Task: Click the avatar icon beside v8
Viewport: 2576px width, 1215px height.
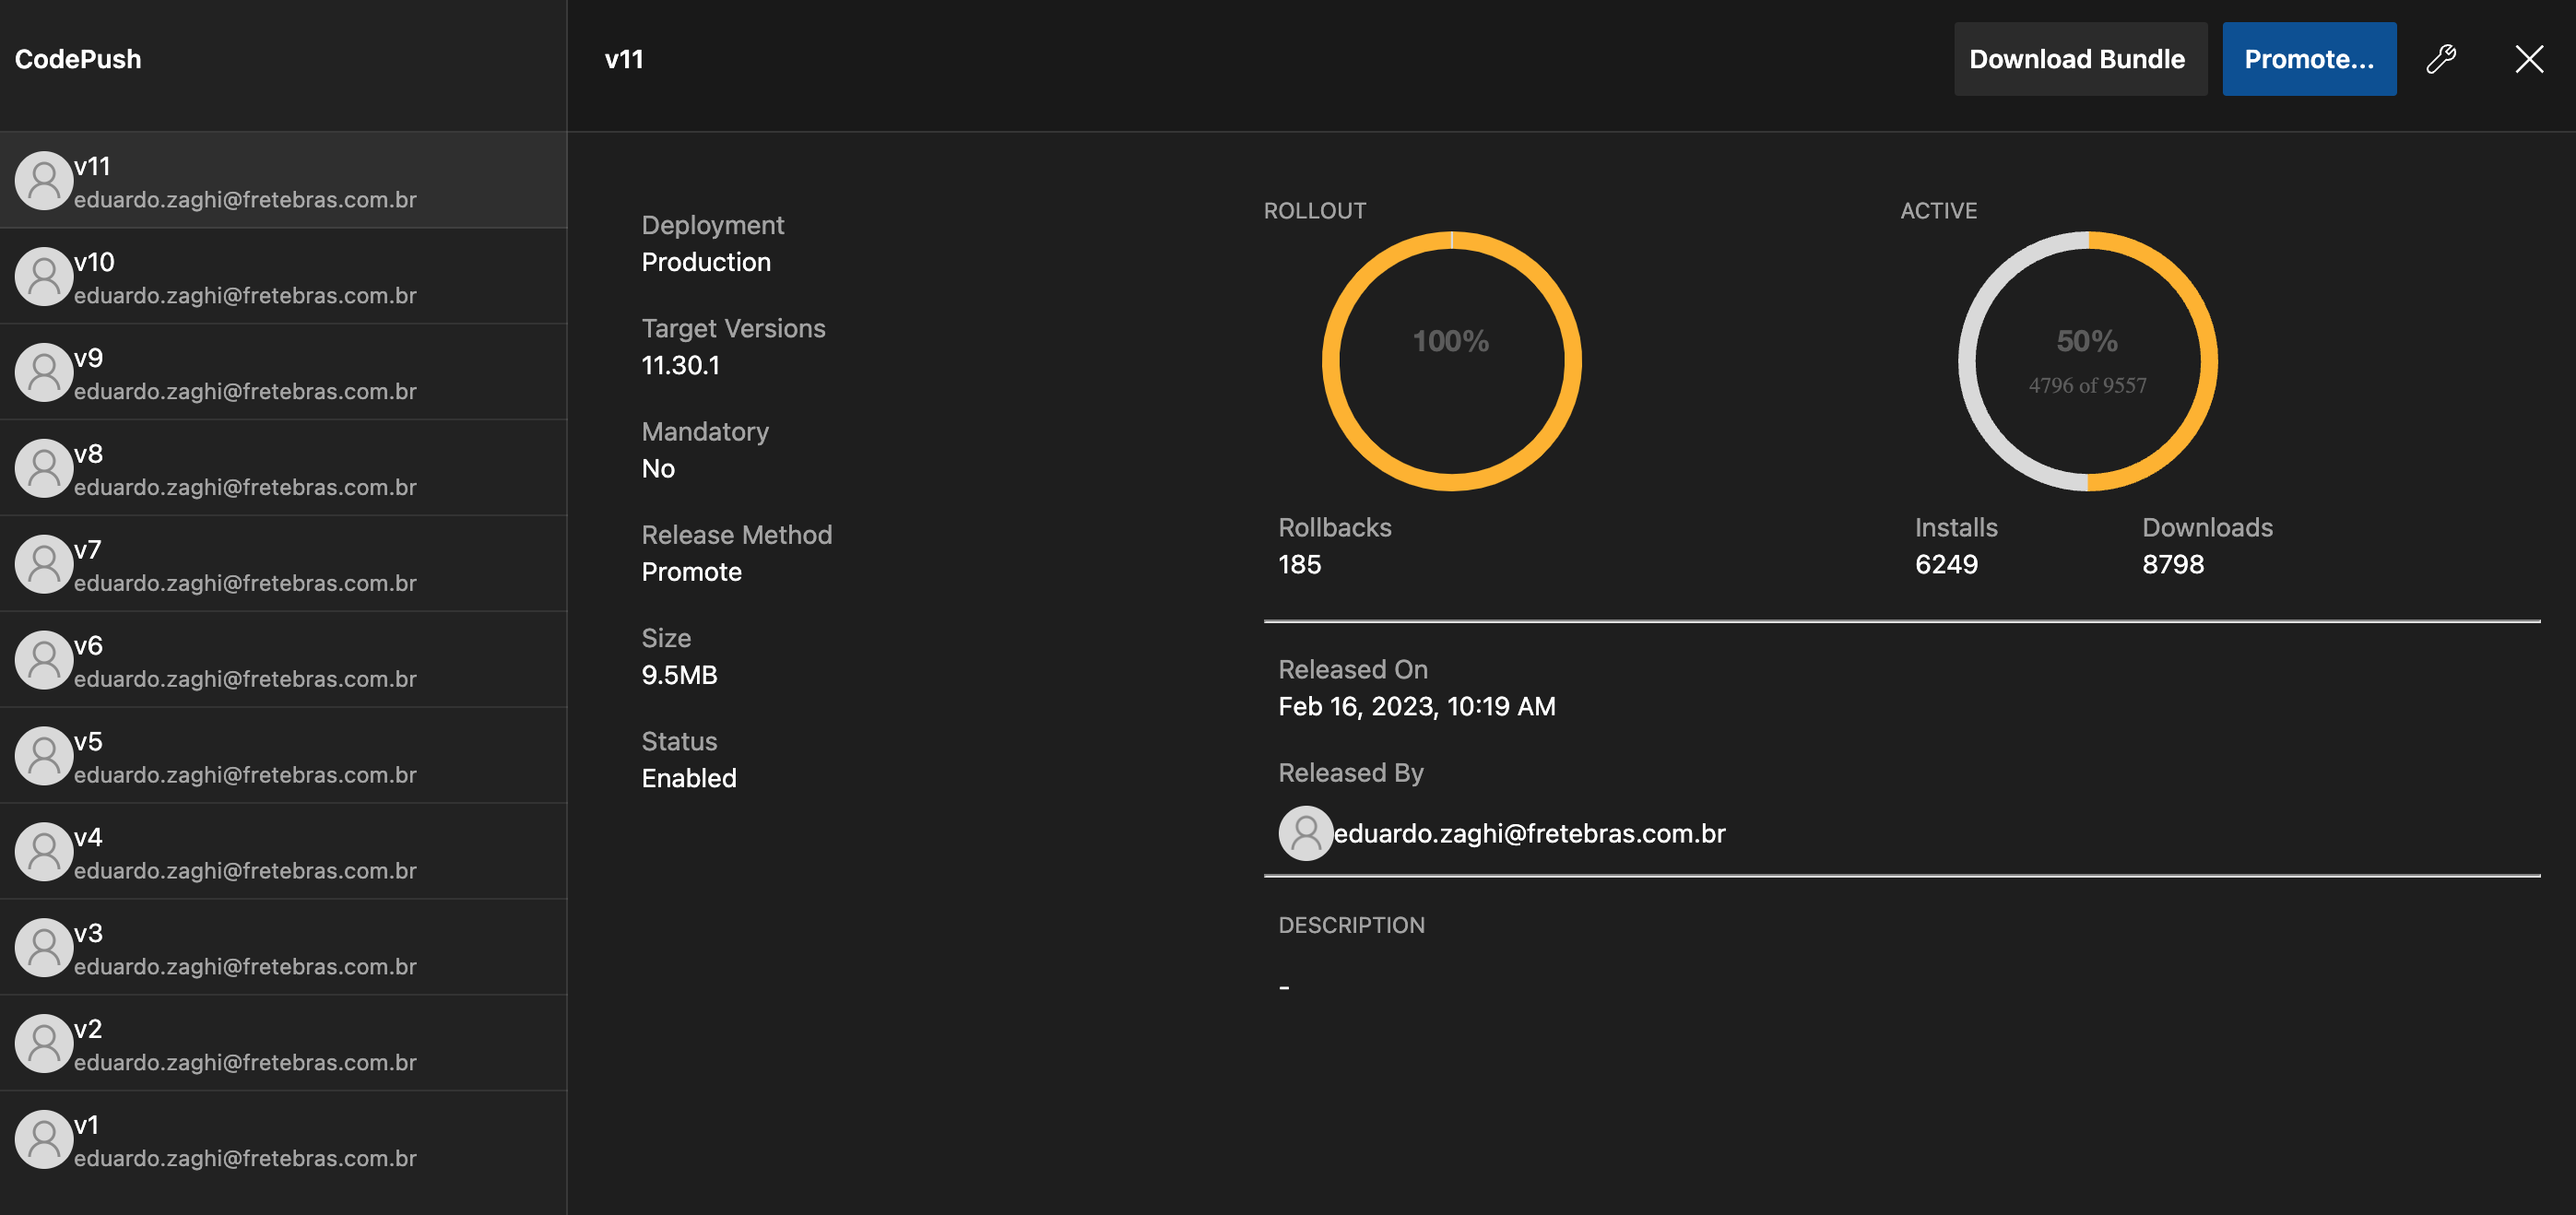Action: click(x=44, y=469)
